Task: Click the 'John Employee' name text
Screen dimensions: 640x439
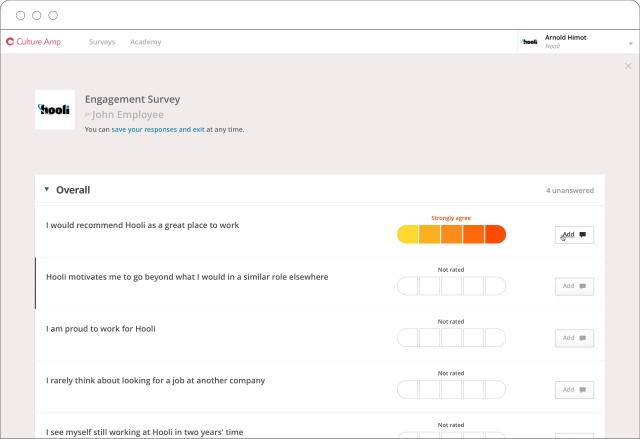Action: [x=128, y=115]
